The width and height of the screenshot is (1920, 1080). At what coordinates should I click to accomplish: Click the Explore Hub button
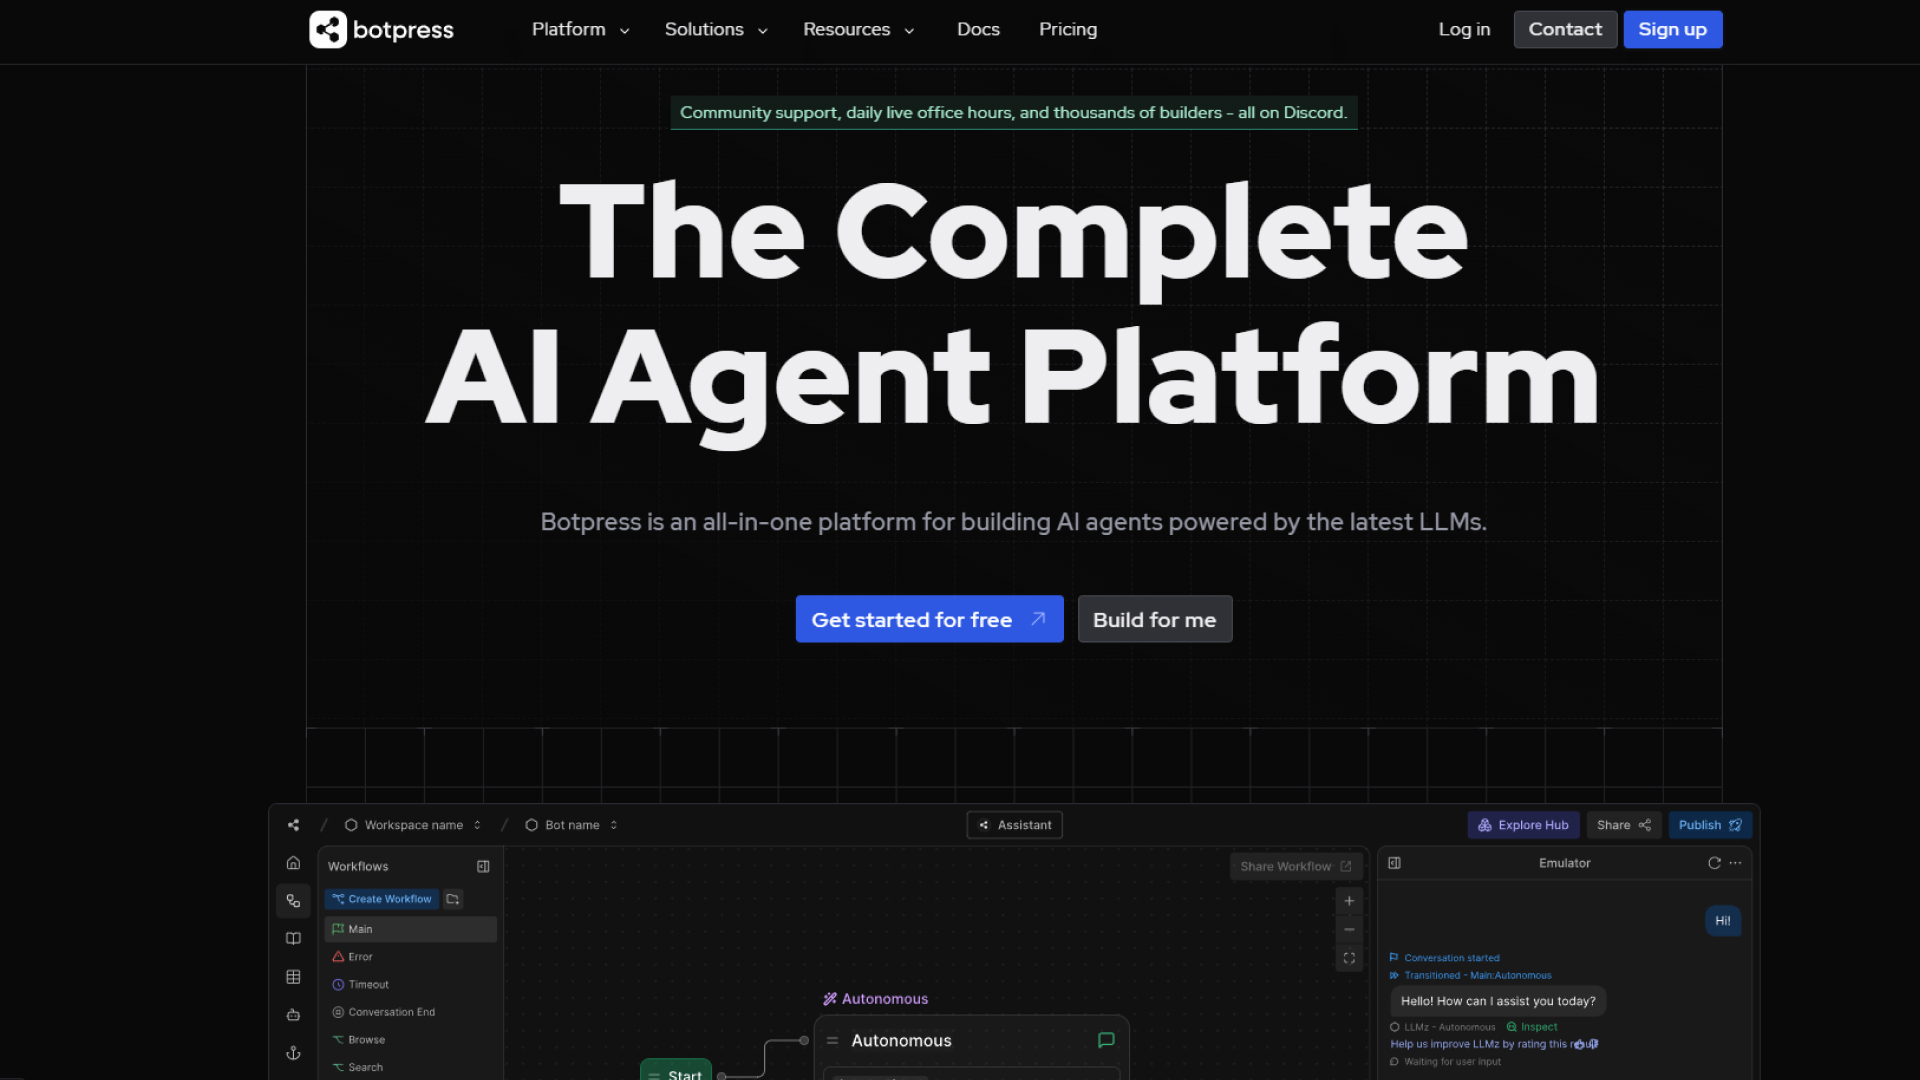(x=1523, y=825)
